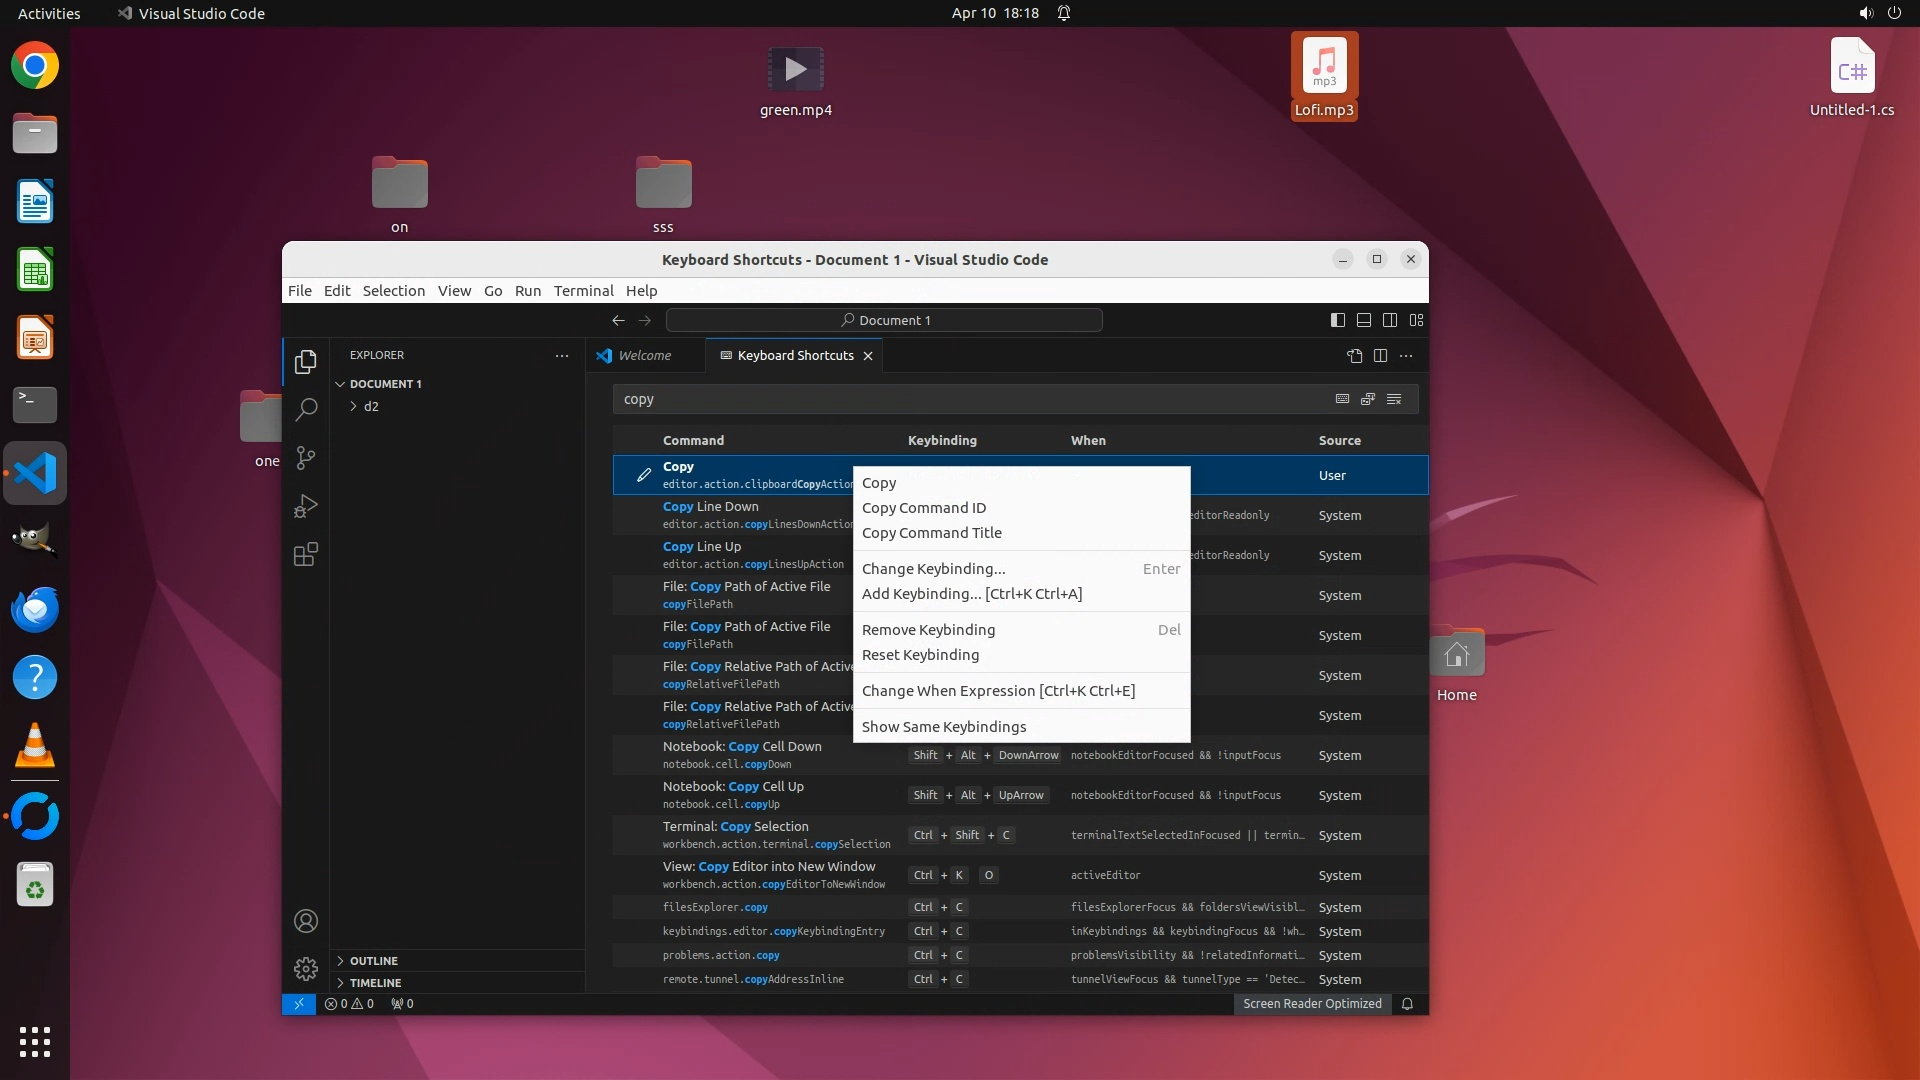
Task: Choose Remove Keybinding in context menu
Action: [928, 630]
